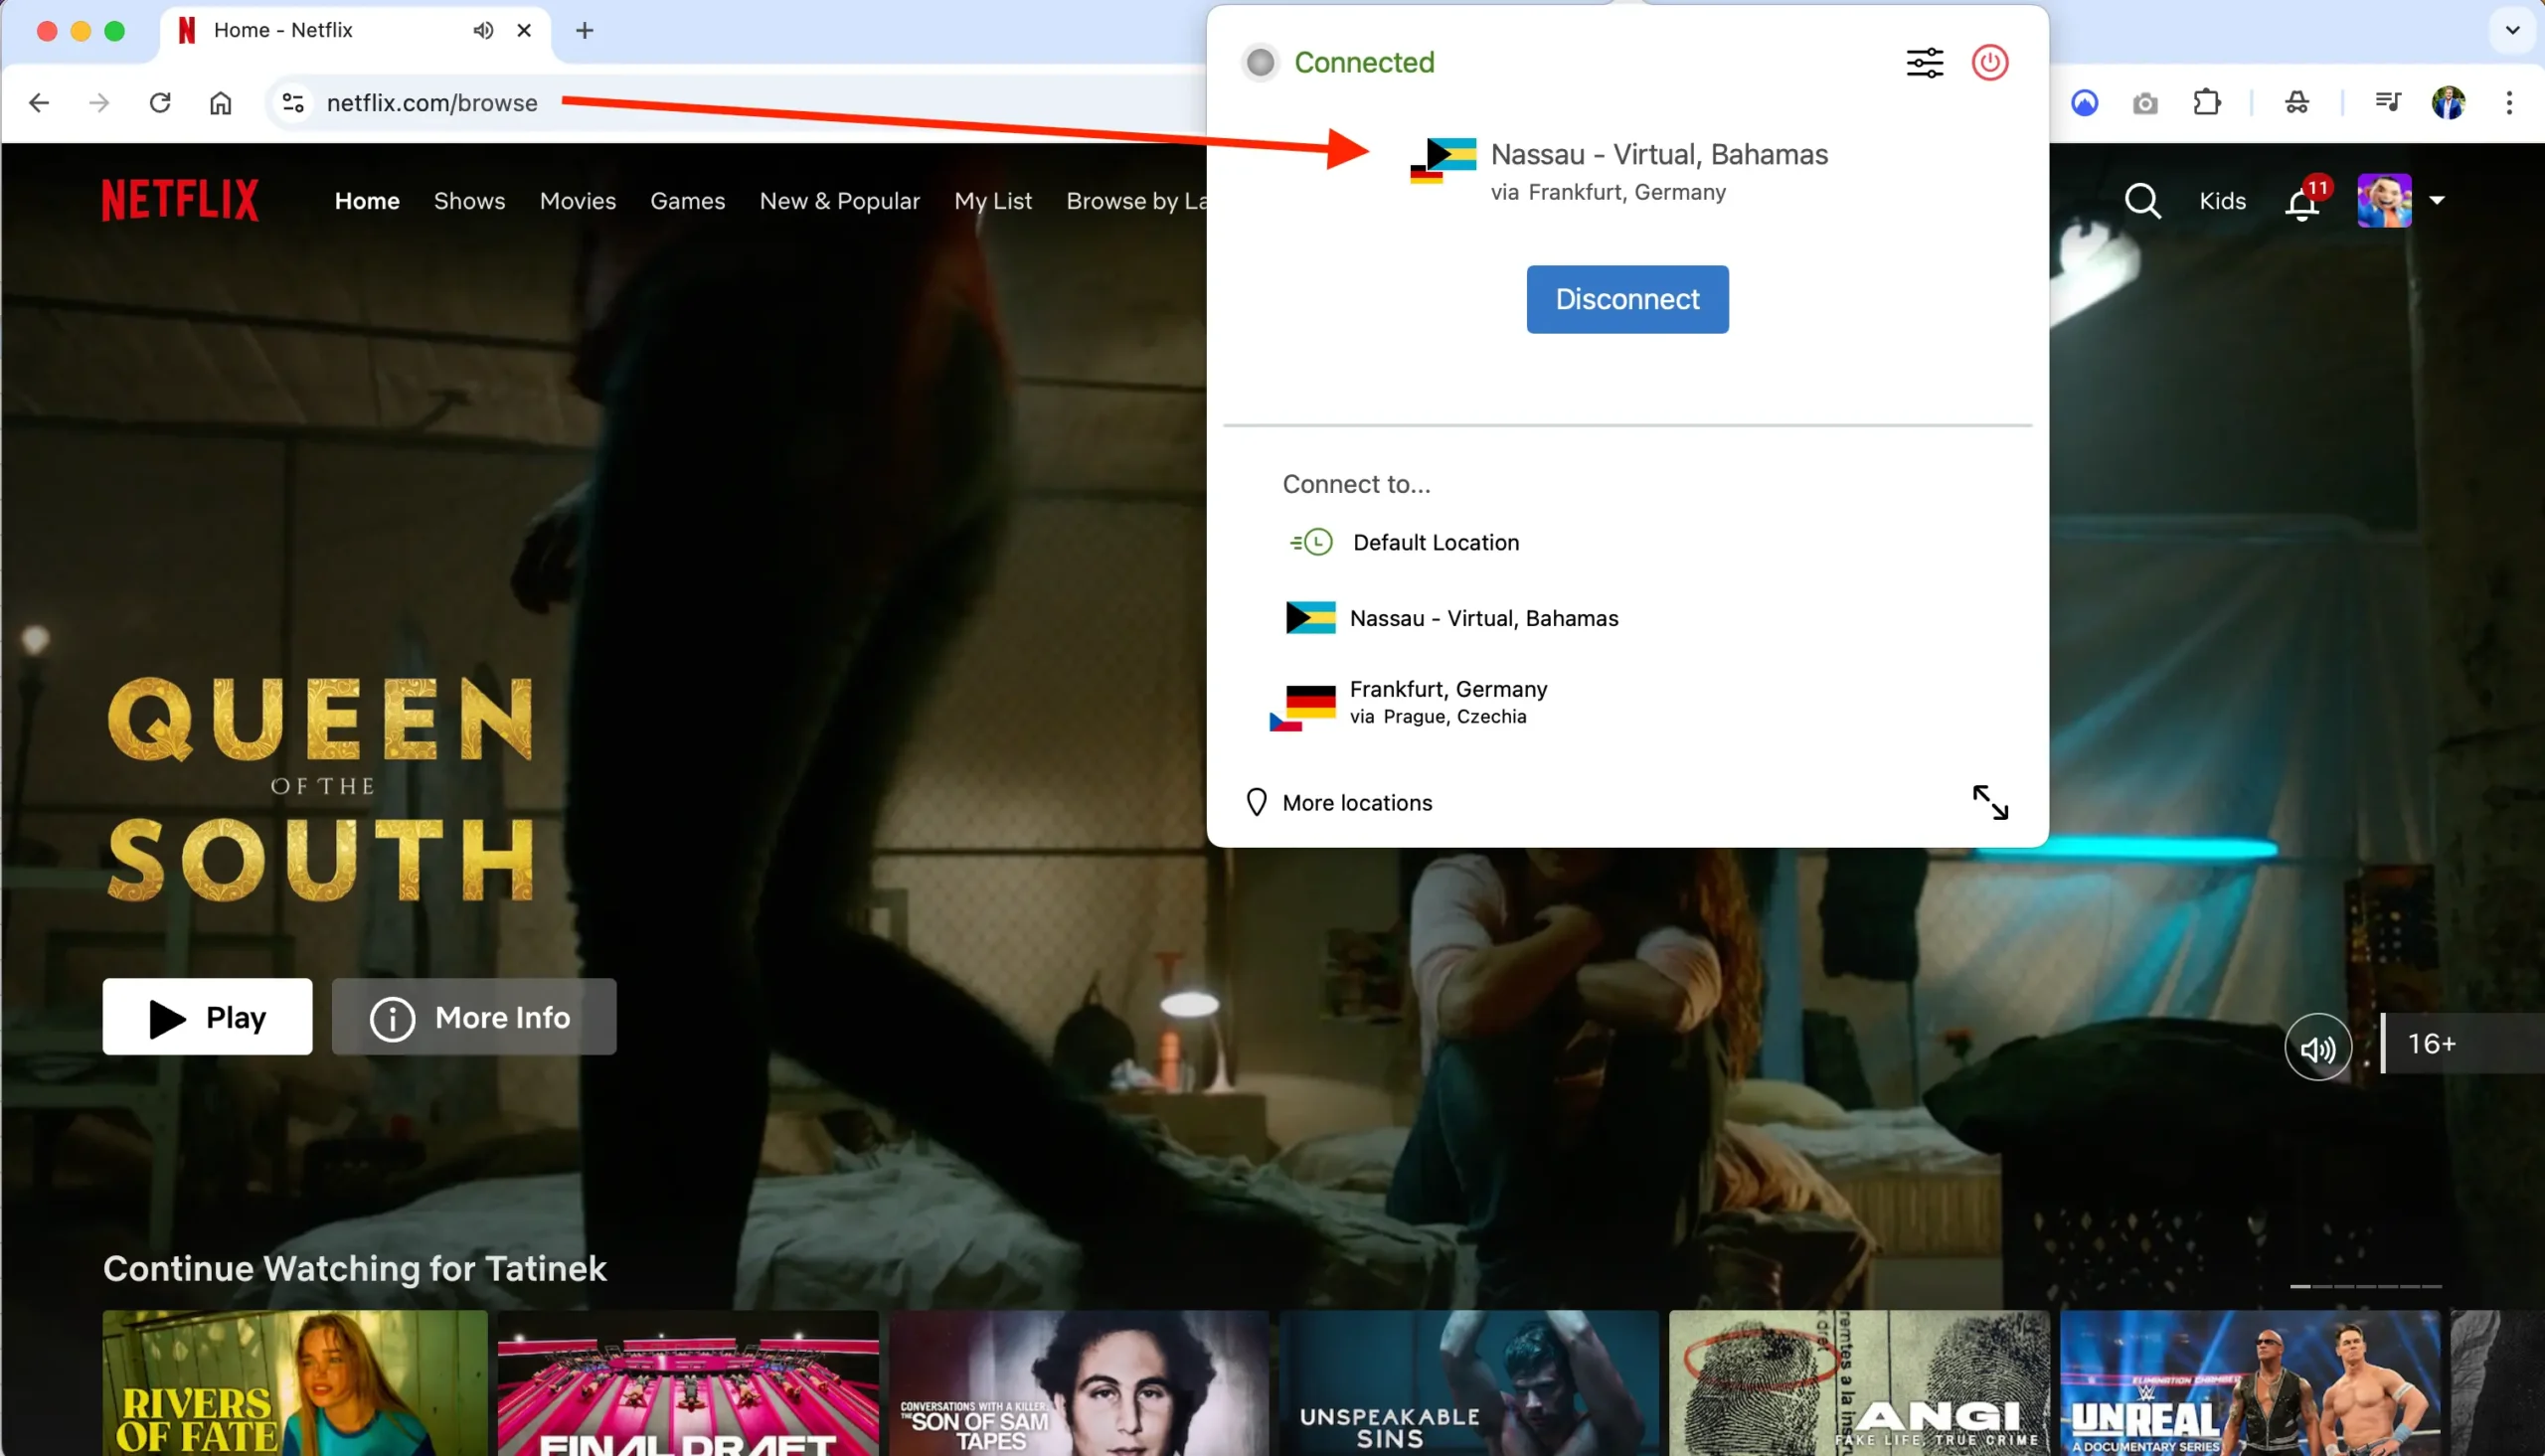2545x1456 pixels.
Task: Click the carousel page position indicator
Action: 2364,1287
